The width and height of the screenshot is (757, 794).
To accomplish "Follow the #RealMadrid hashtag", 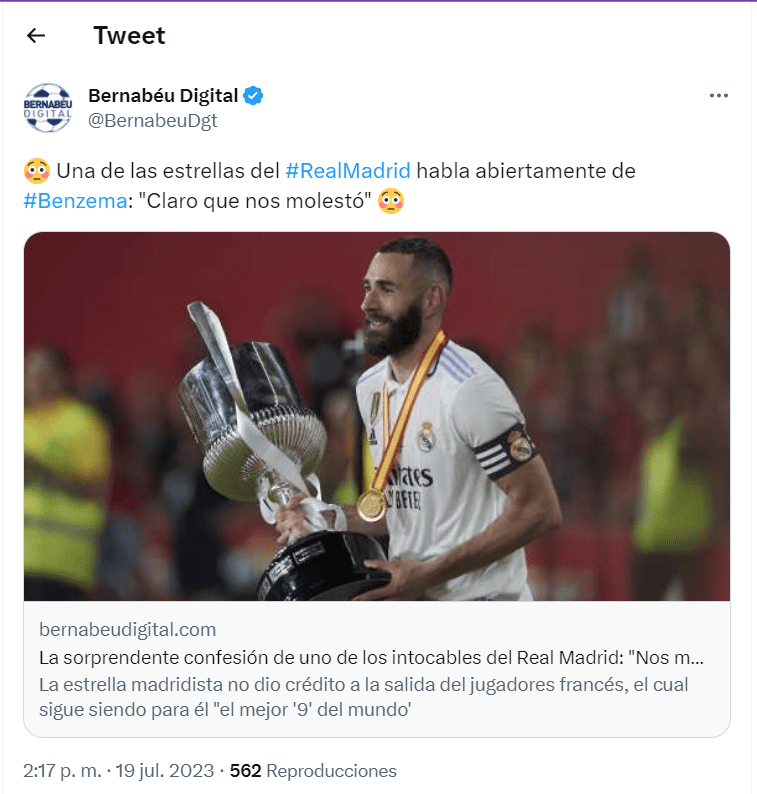I will tap(348, 171).
